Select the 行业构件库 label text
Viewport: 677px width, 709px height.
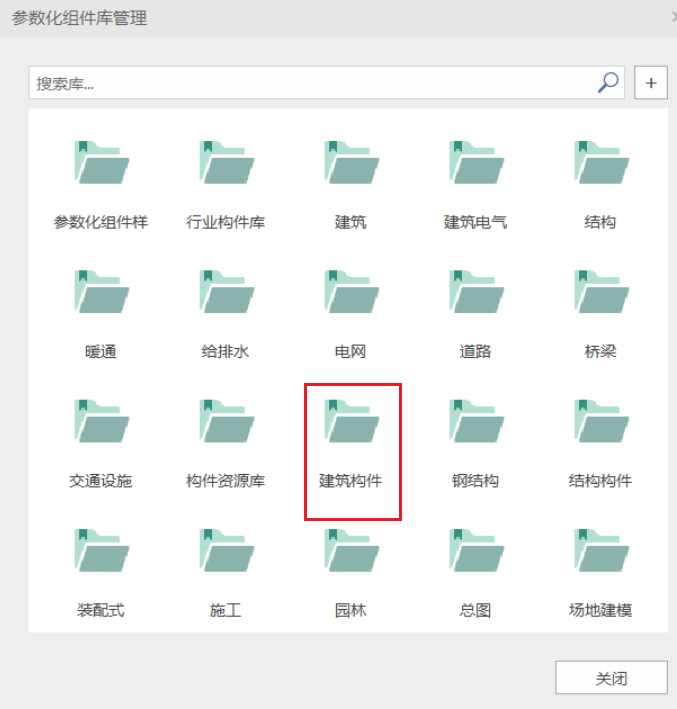point(226,222)
